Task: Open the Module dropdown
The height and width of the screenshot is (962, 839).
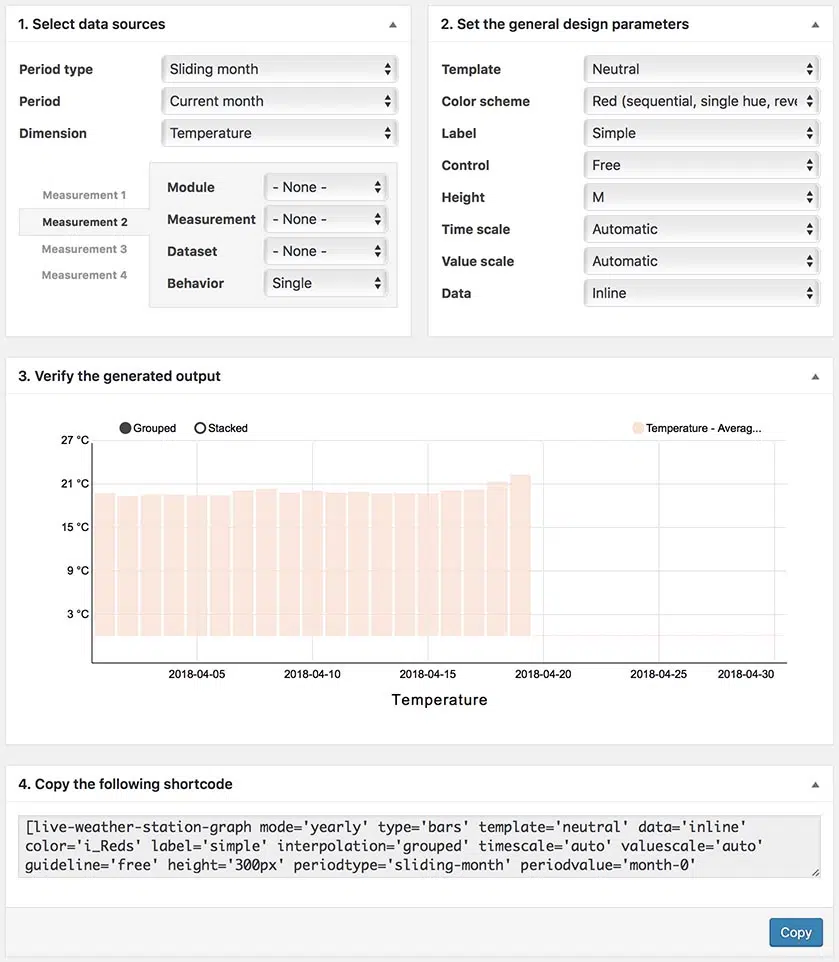Action: (325, 187)
